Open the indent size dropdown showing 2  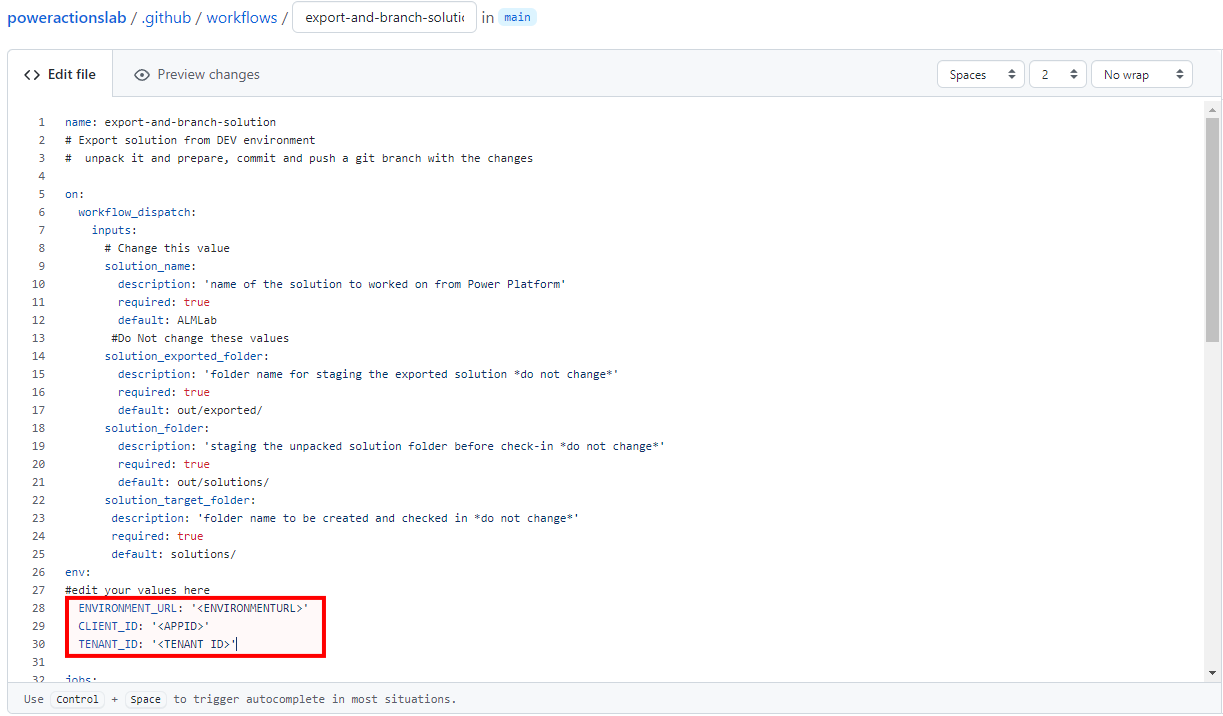click(1057, 73)
